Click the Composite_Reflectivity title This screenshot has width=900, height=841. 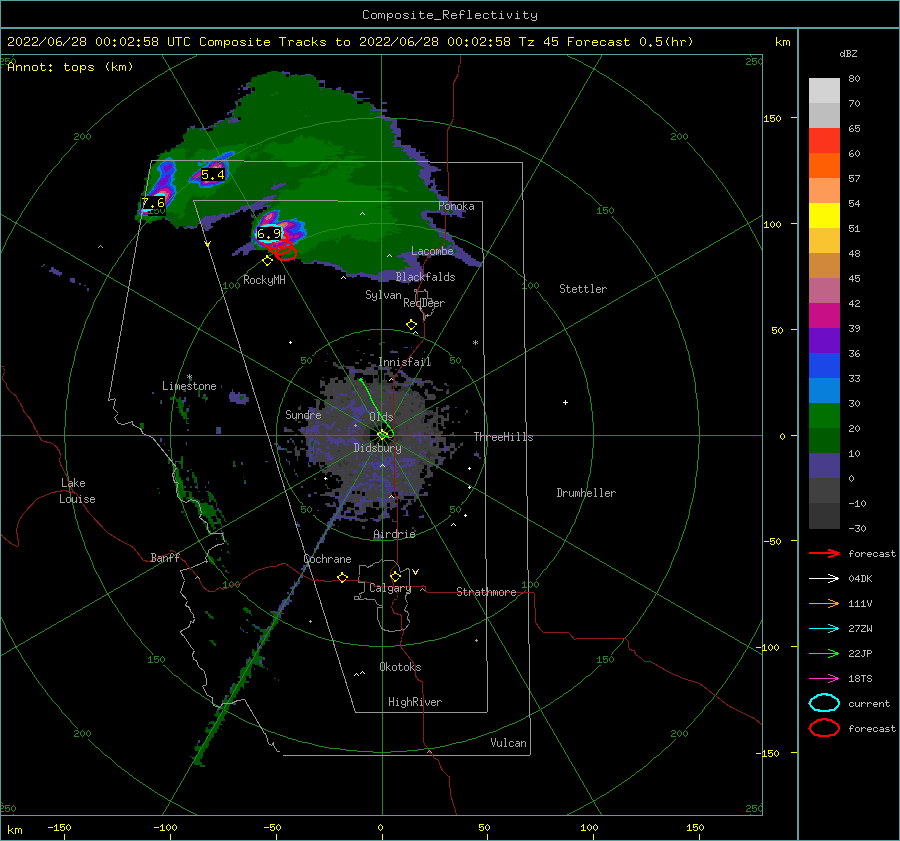coord(449,15)
